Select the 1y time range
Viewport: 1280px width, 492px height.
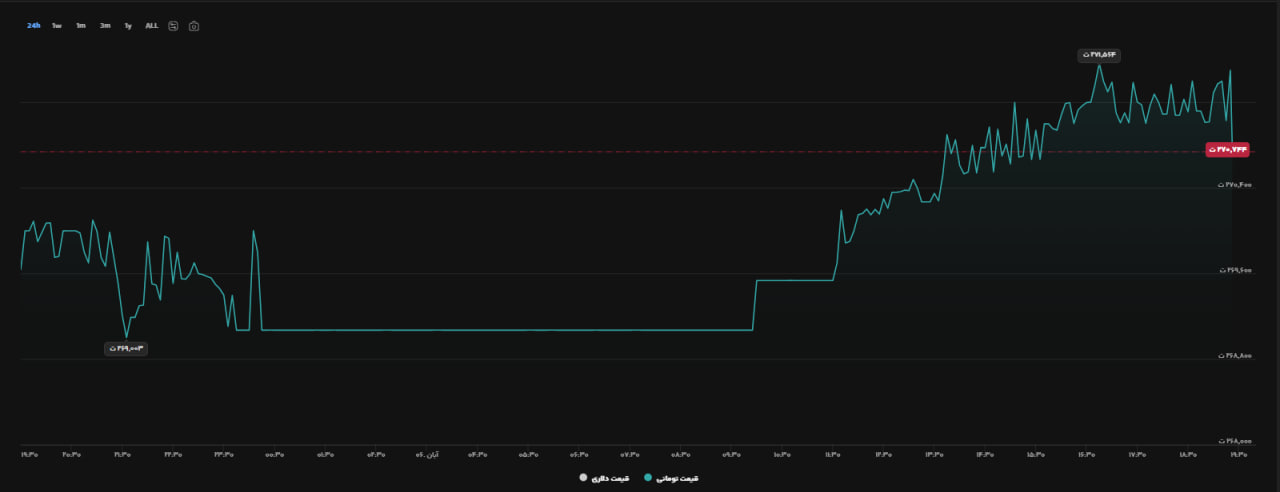[128, 26]
